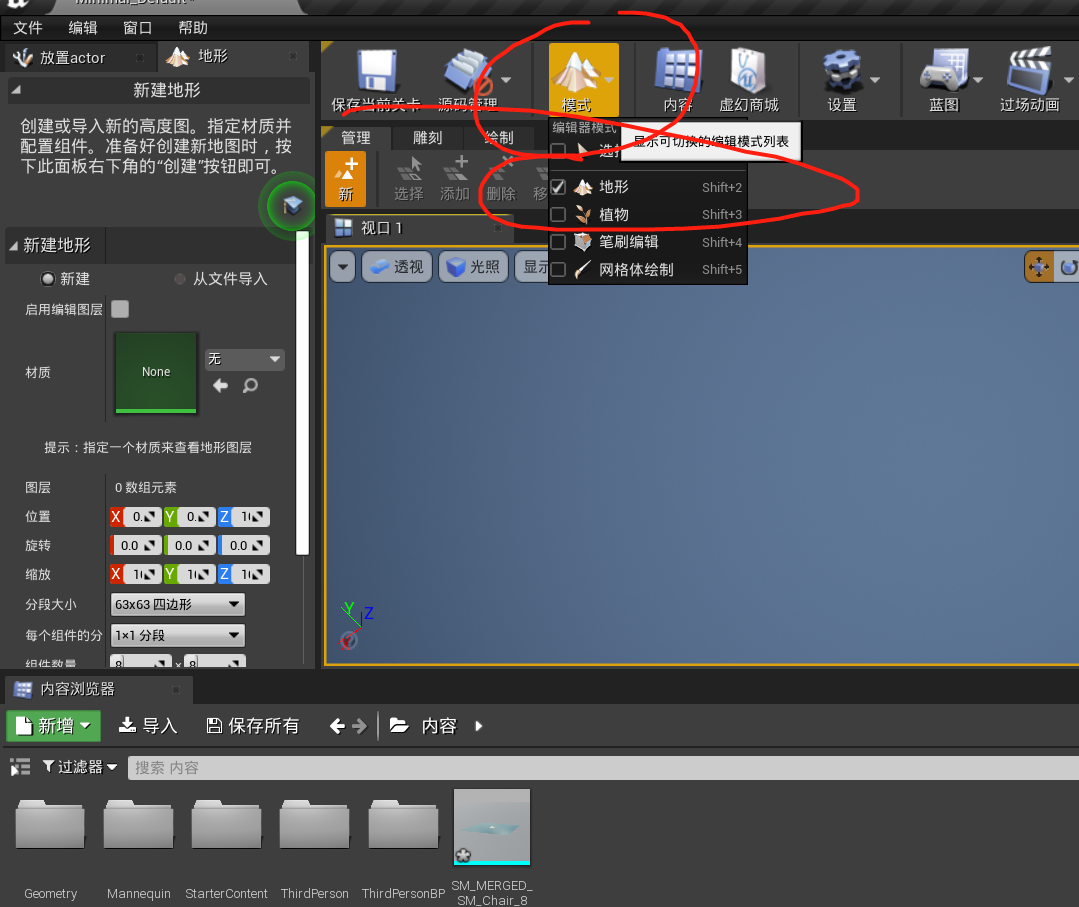1079x907 pixels.
Task: Click the Modes (模式) mountain icon
Action: [x=577, y=72]
